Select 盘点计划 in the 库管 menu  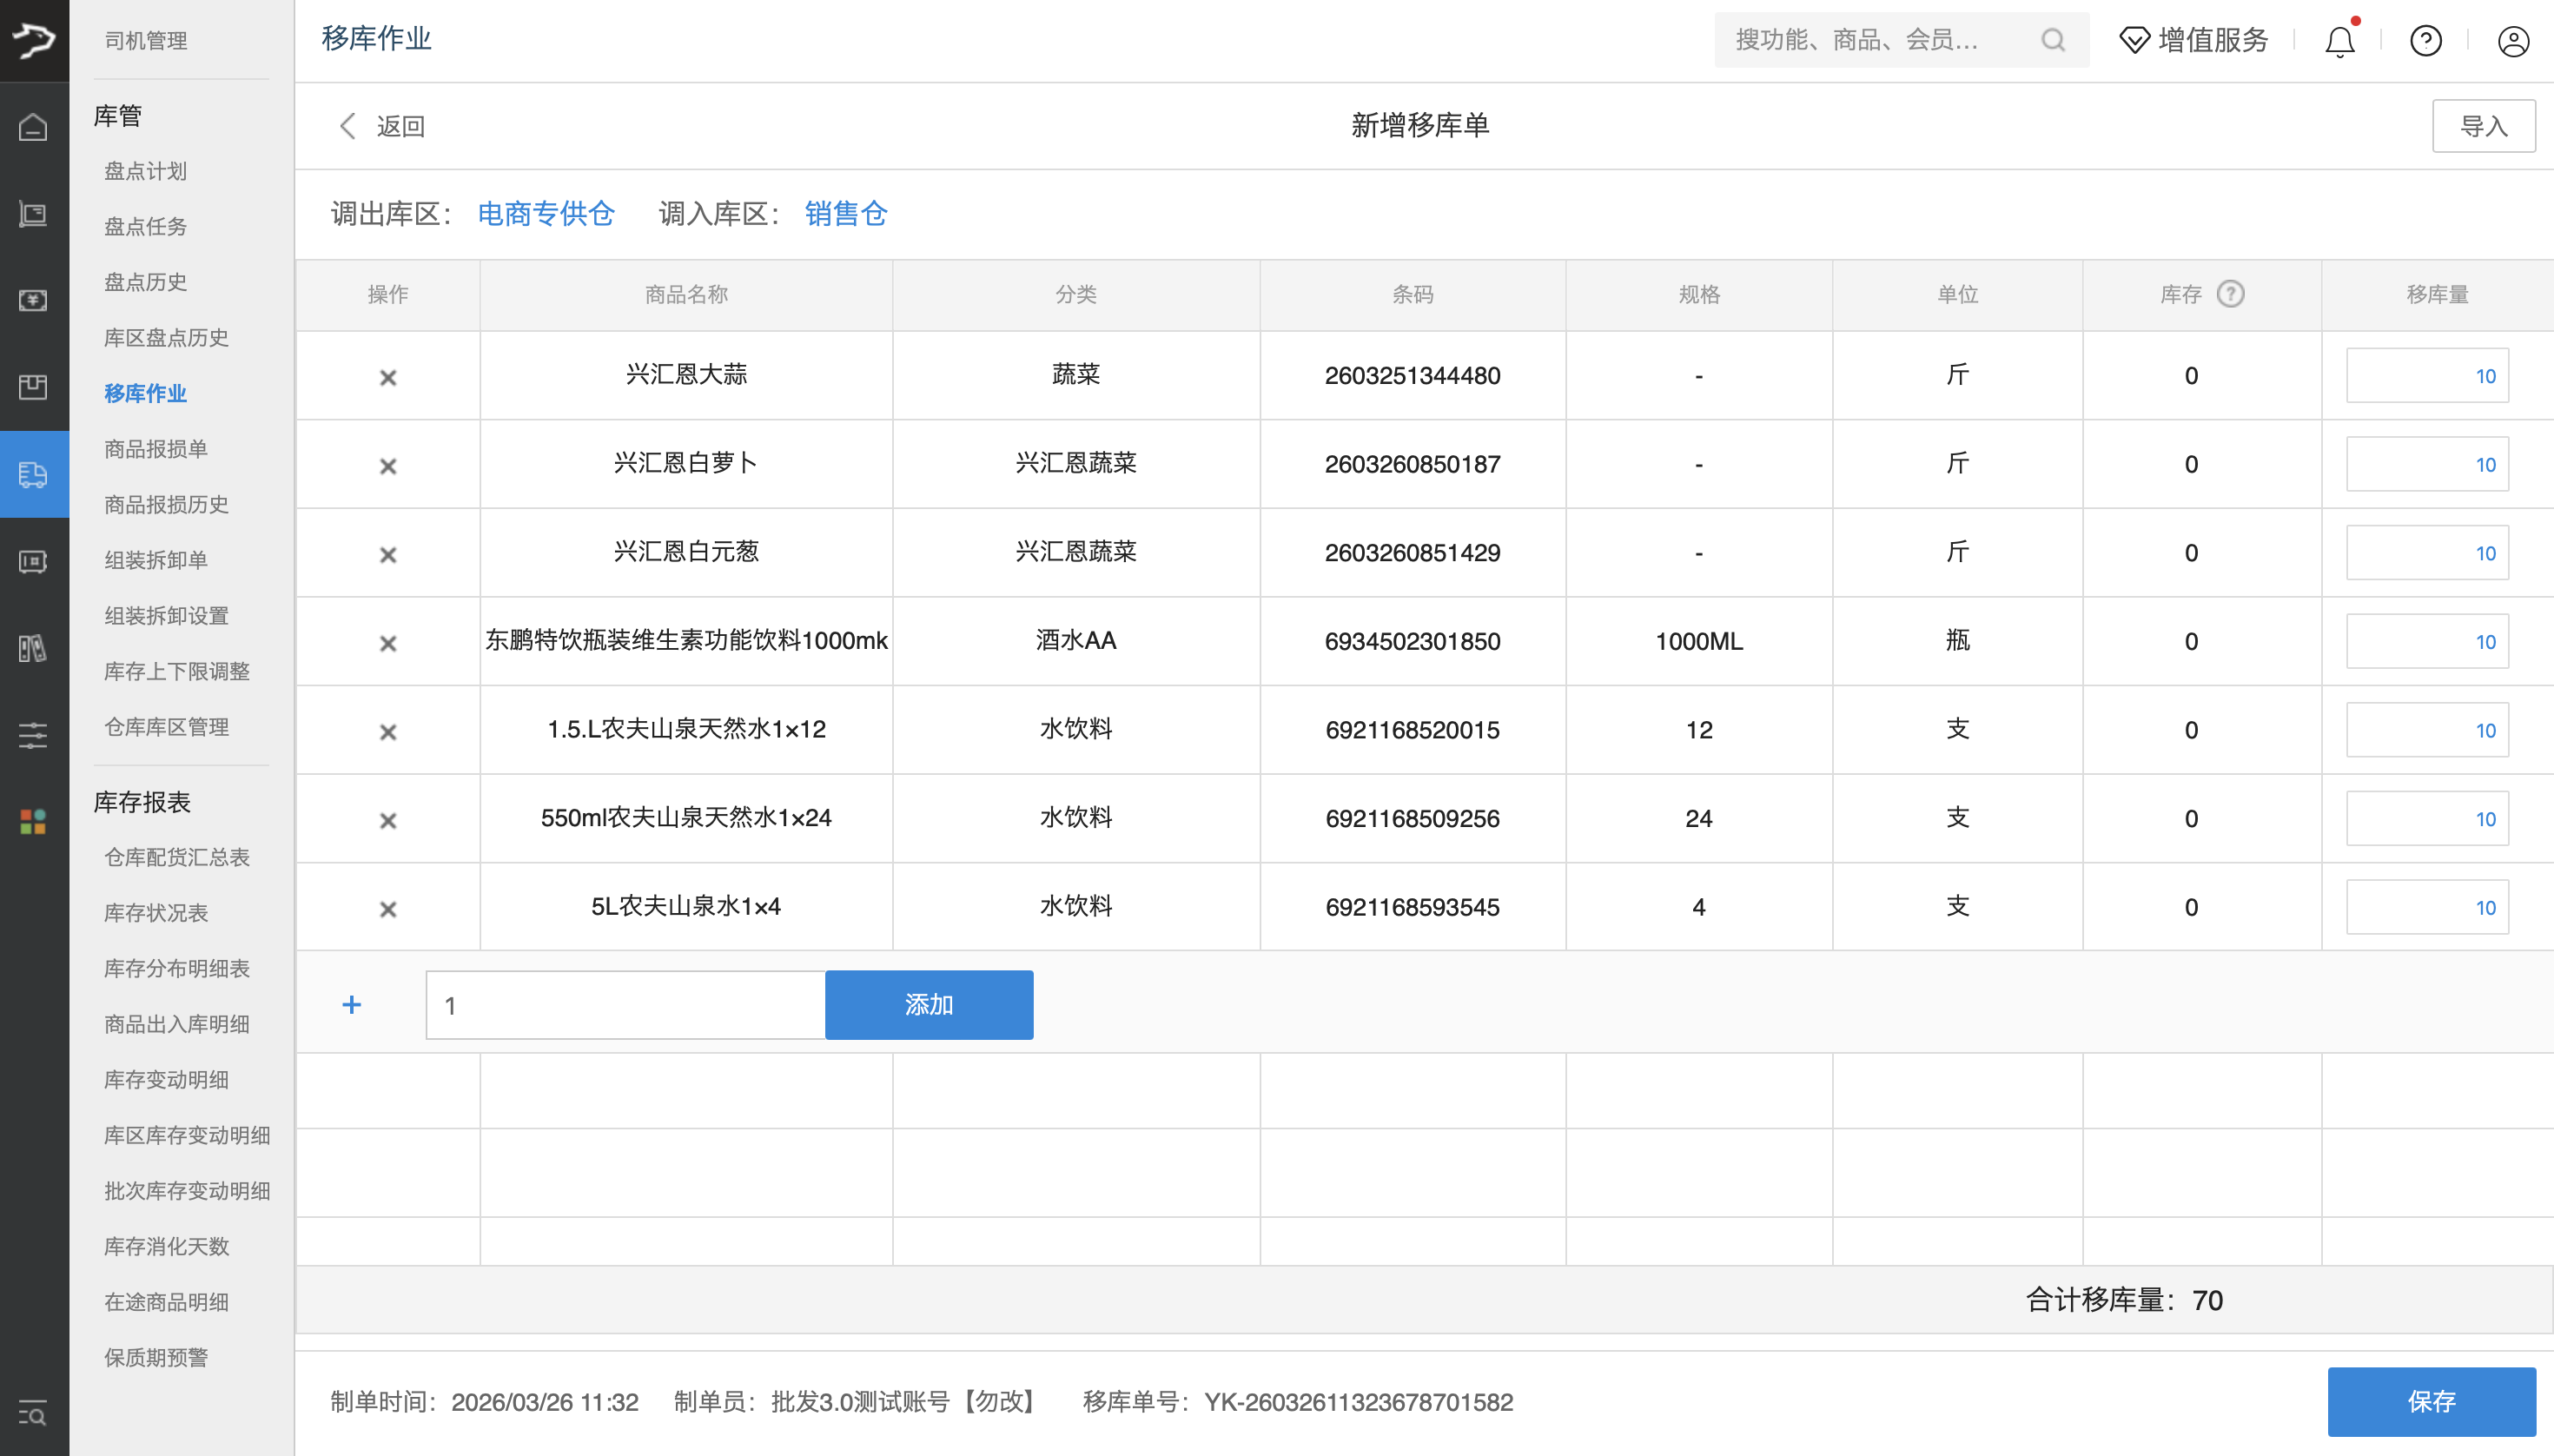pos(144,171)
